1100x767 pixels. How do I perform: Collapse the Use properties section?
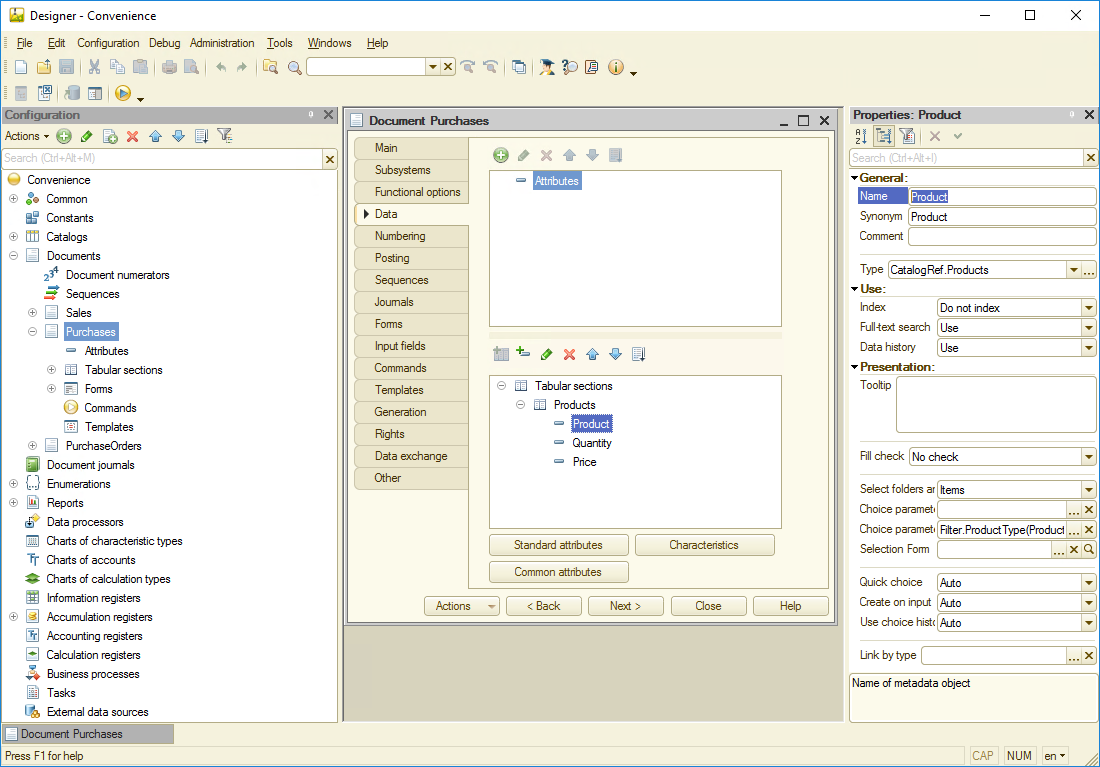point(855,289)
